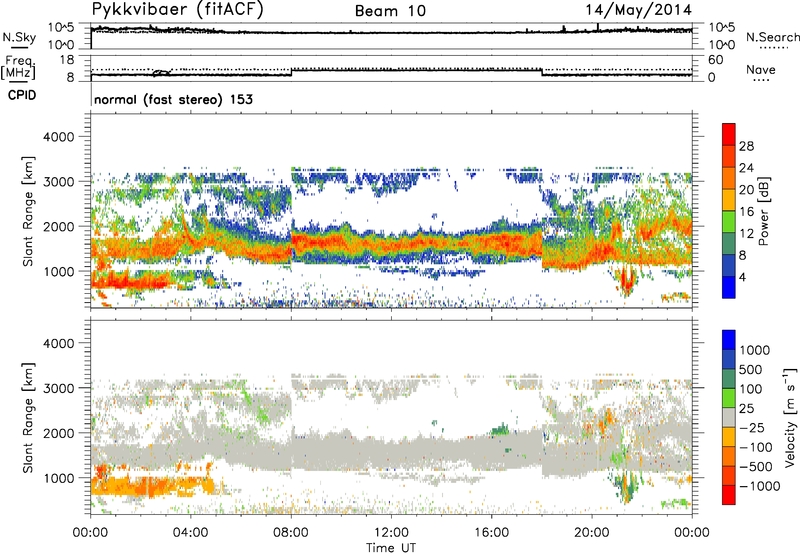Click the 'N.Sky' legend label
This screenshot has width=800, height=554.
[19, 37]
